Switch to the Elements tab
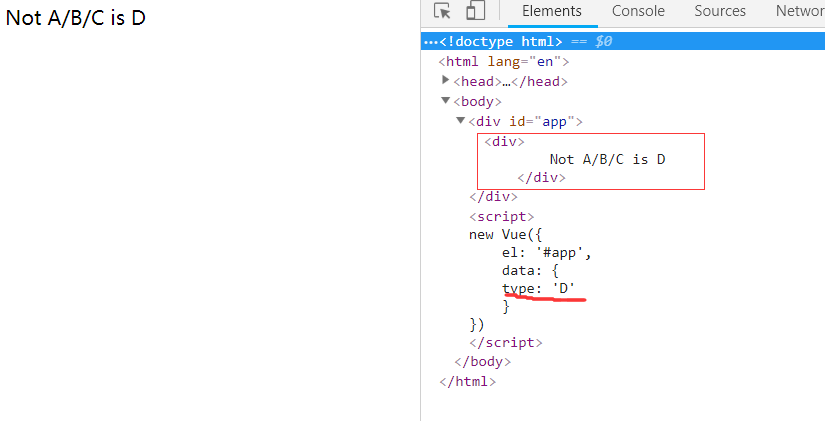 click(551, 11)
